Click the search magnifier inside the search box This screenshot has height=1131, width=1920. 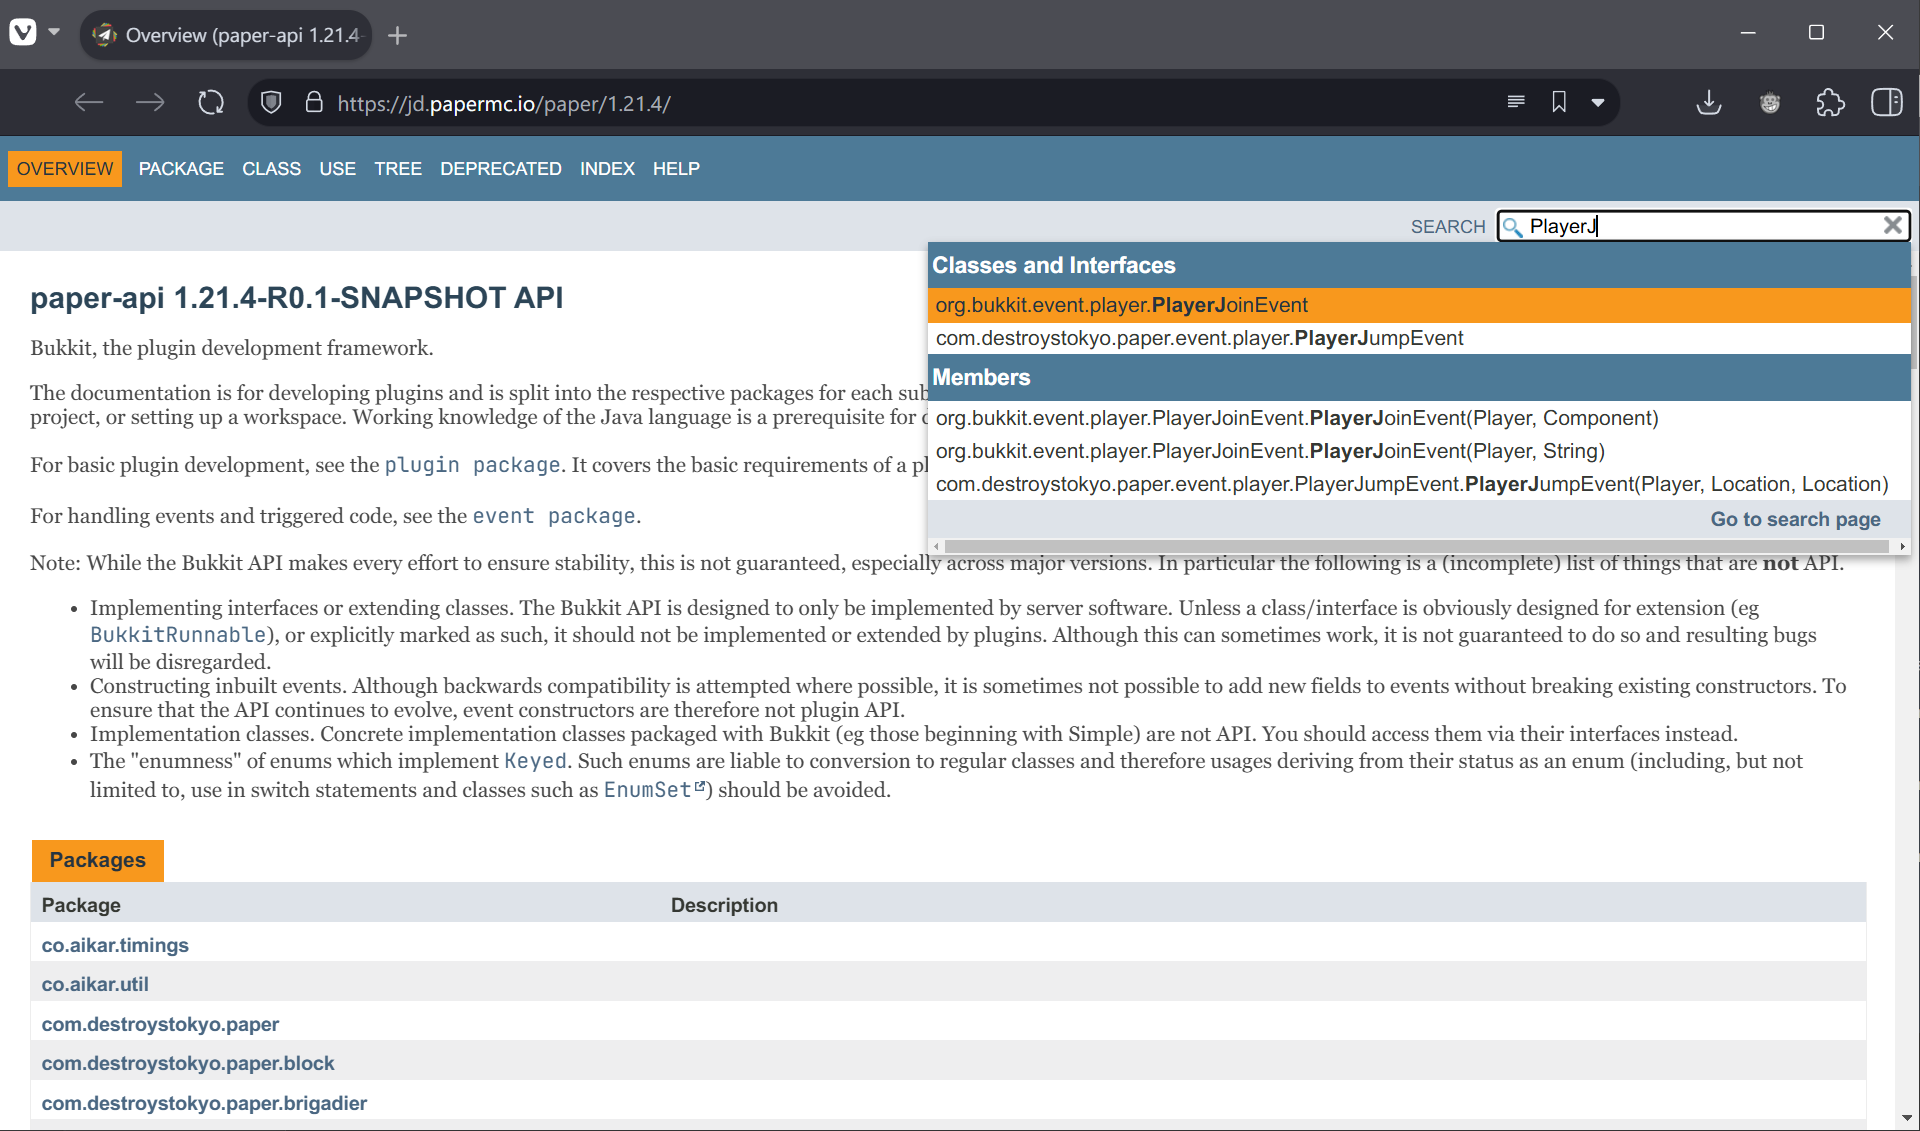click(x=1512, y=226)
